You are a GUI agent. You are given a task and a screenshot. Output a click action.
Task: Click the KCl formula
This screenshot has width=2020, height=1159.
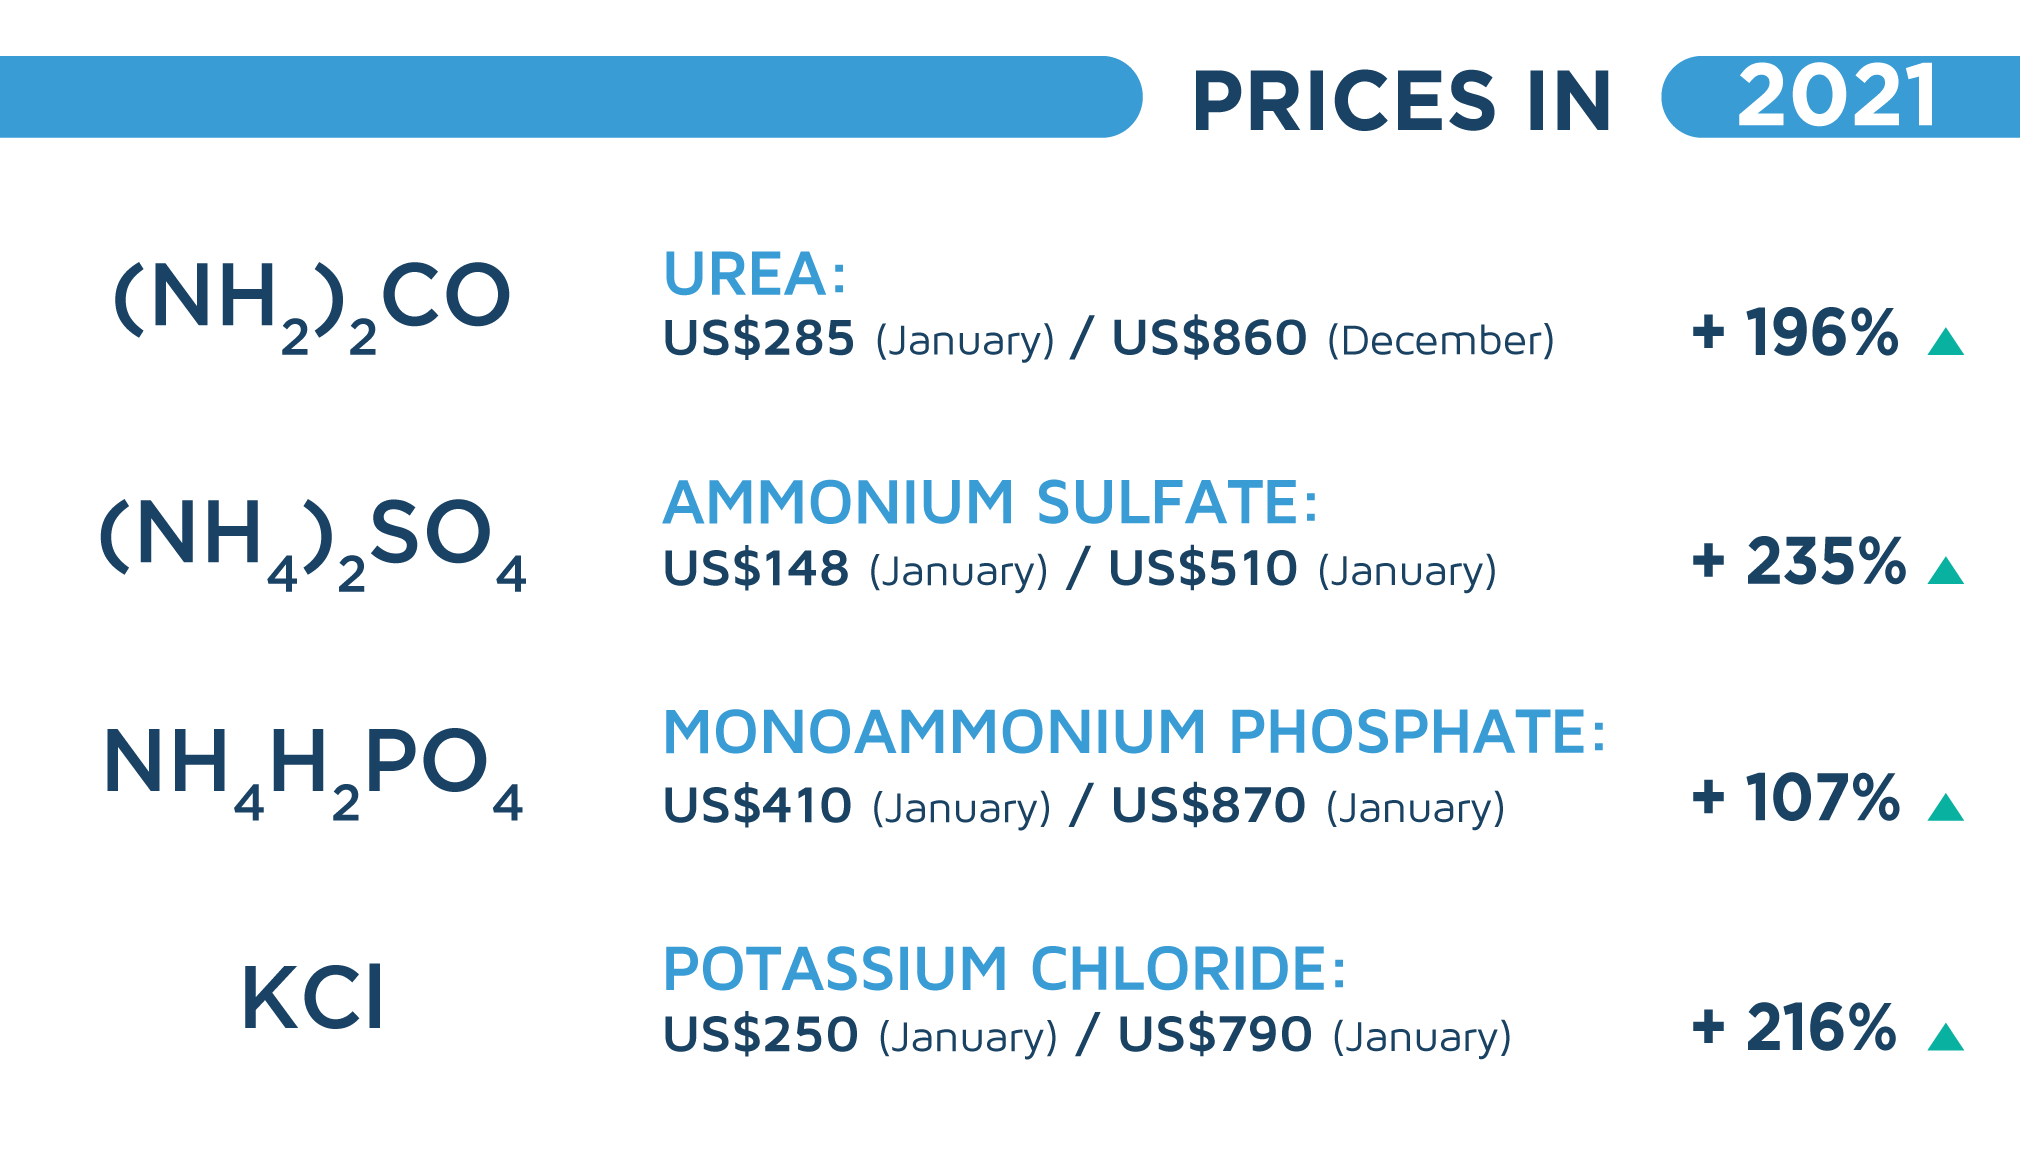pos(312,997)
